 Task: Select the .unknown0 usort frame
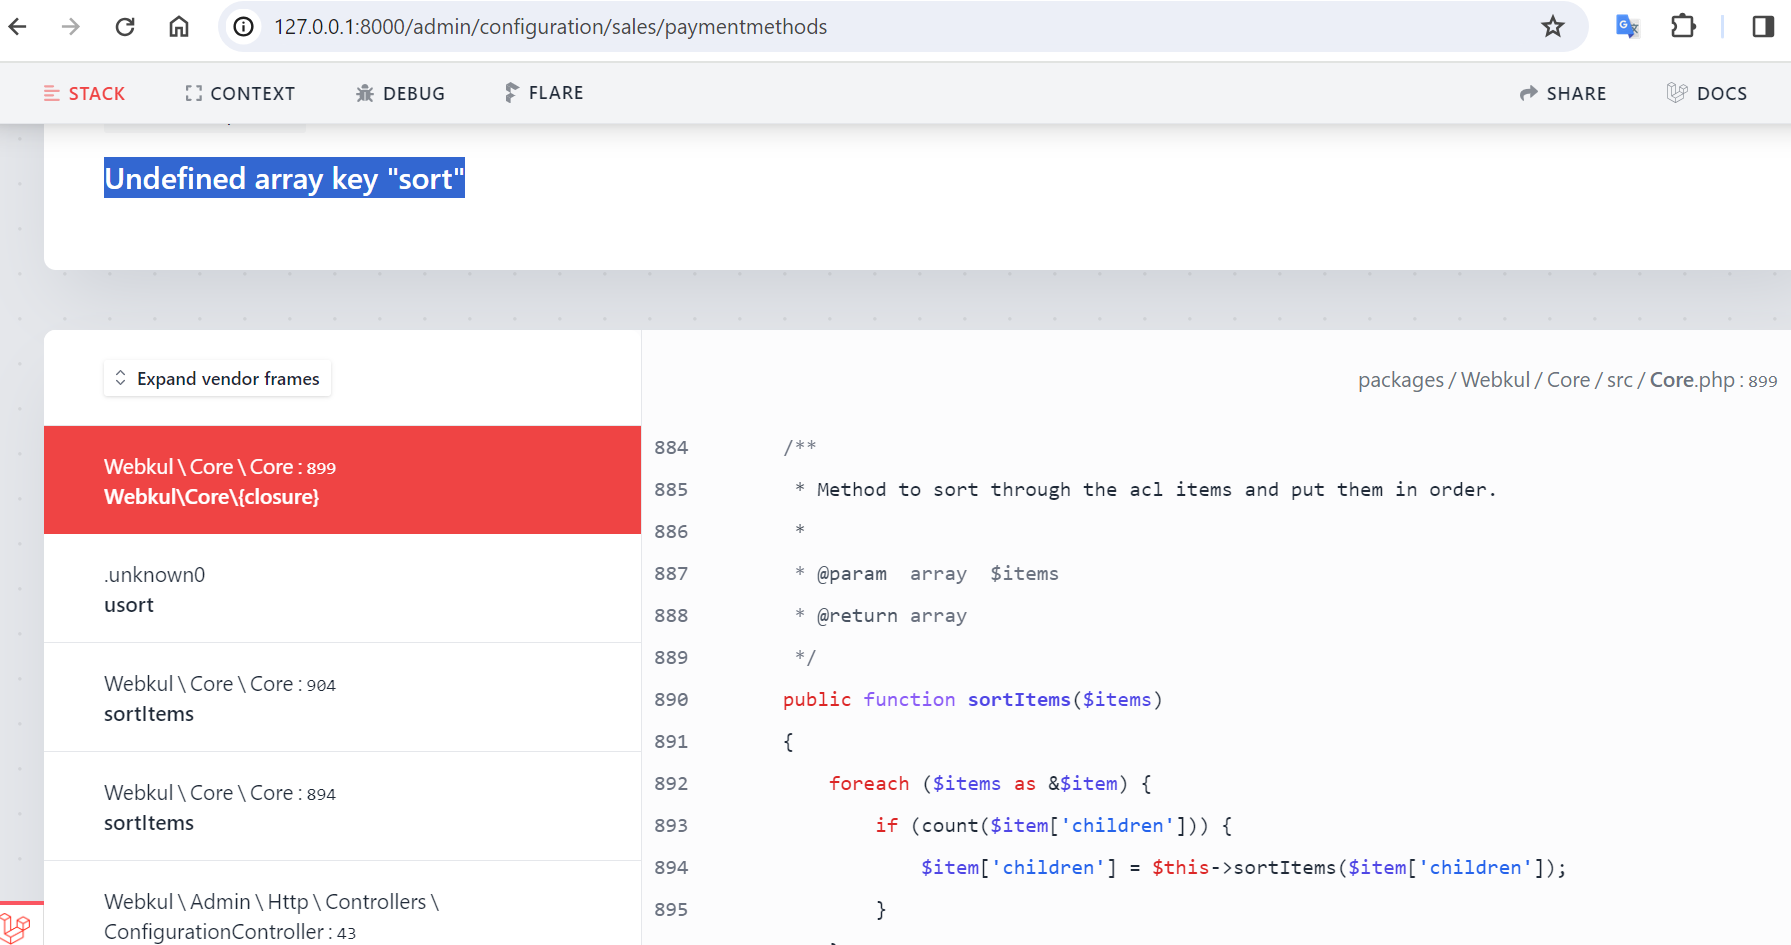[x=342, y=589]
